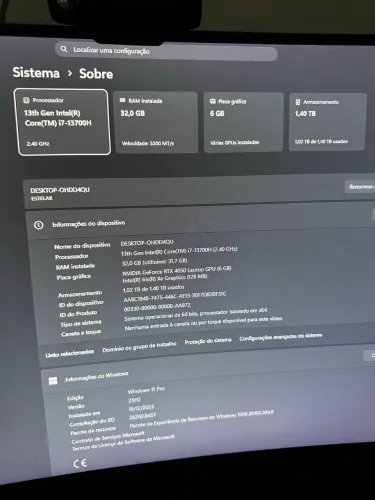
Task: Click the storage icon in Armazenamento card
Action: [x=298, y=102]
